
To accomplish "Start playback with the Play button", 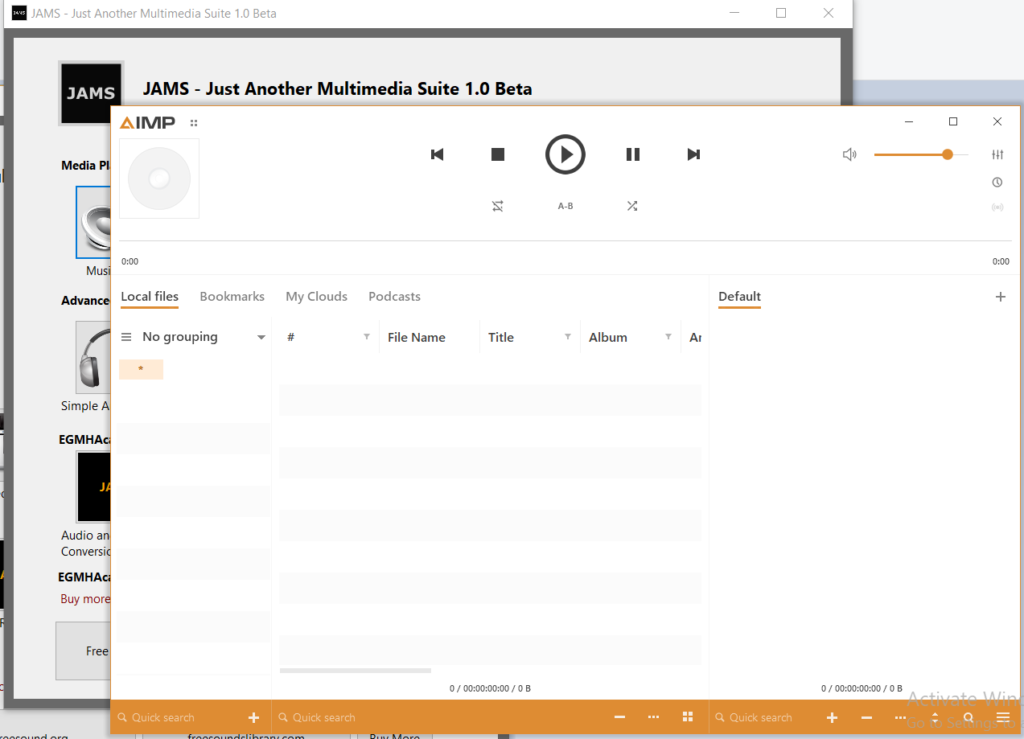I will click(x=565, y=155).
